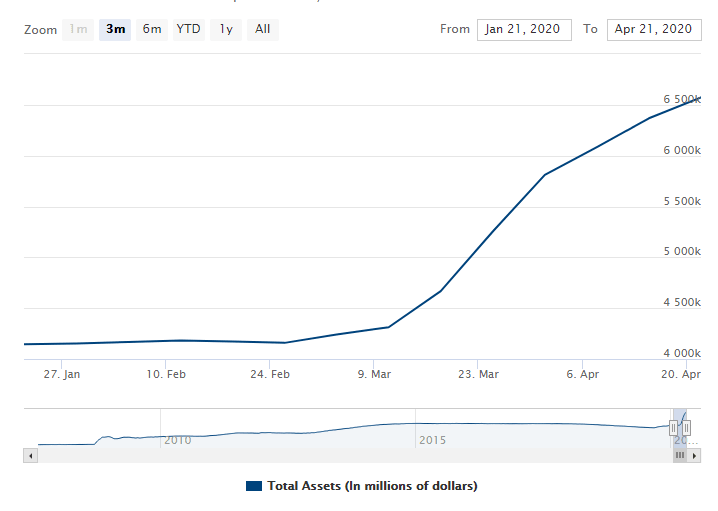718x511 pixels.
Task: Edit the To date field
Action: click(x=654, y=29)
